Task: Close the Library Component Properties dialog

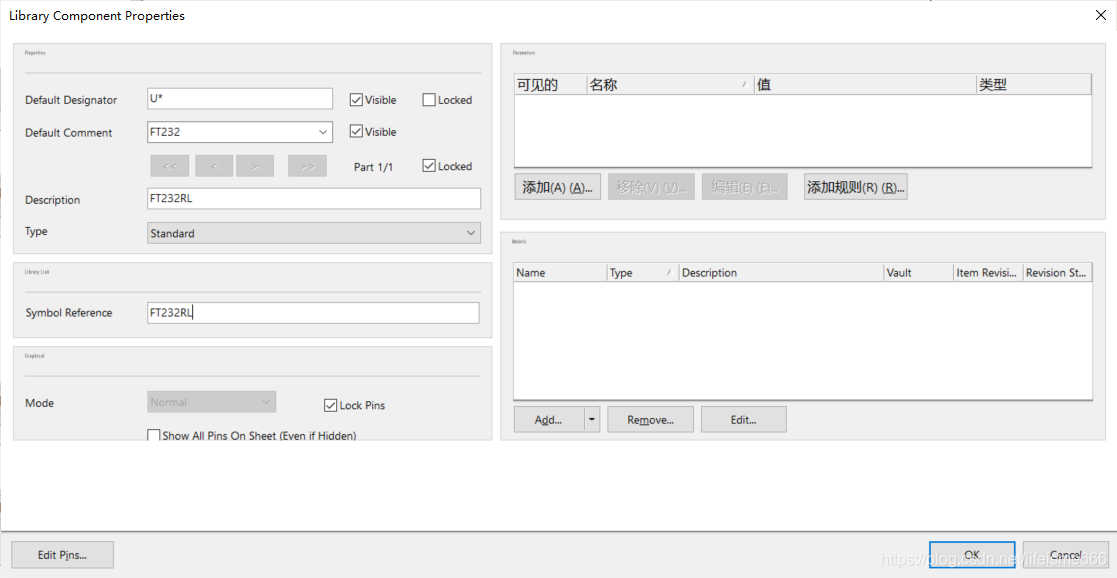Action: point(1100,15)
